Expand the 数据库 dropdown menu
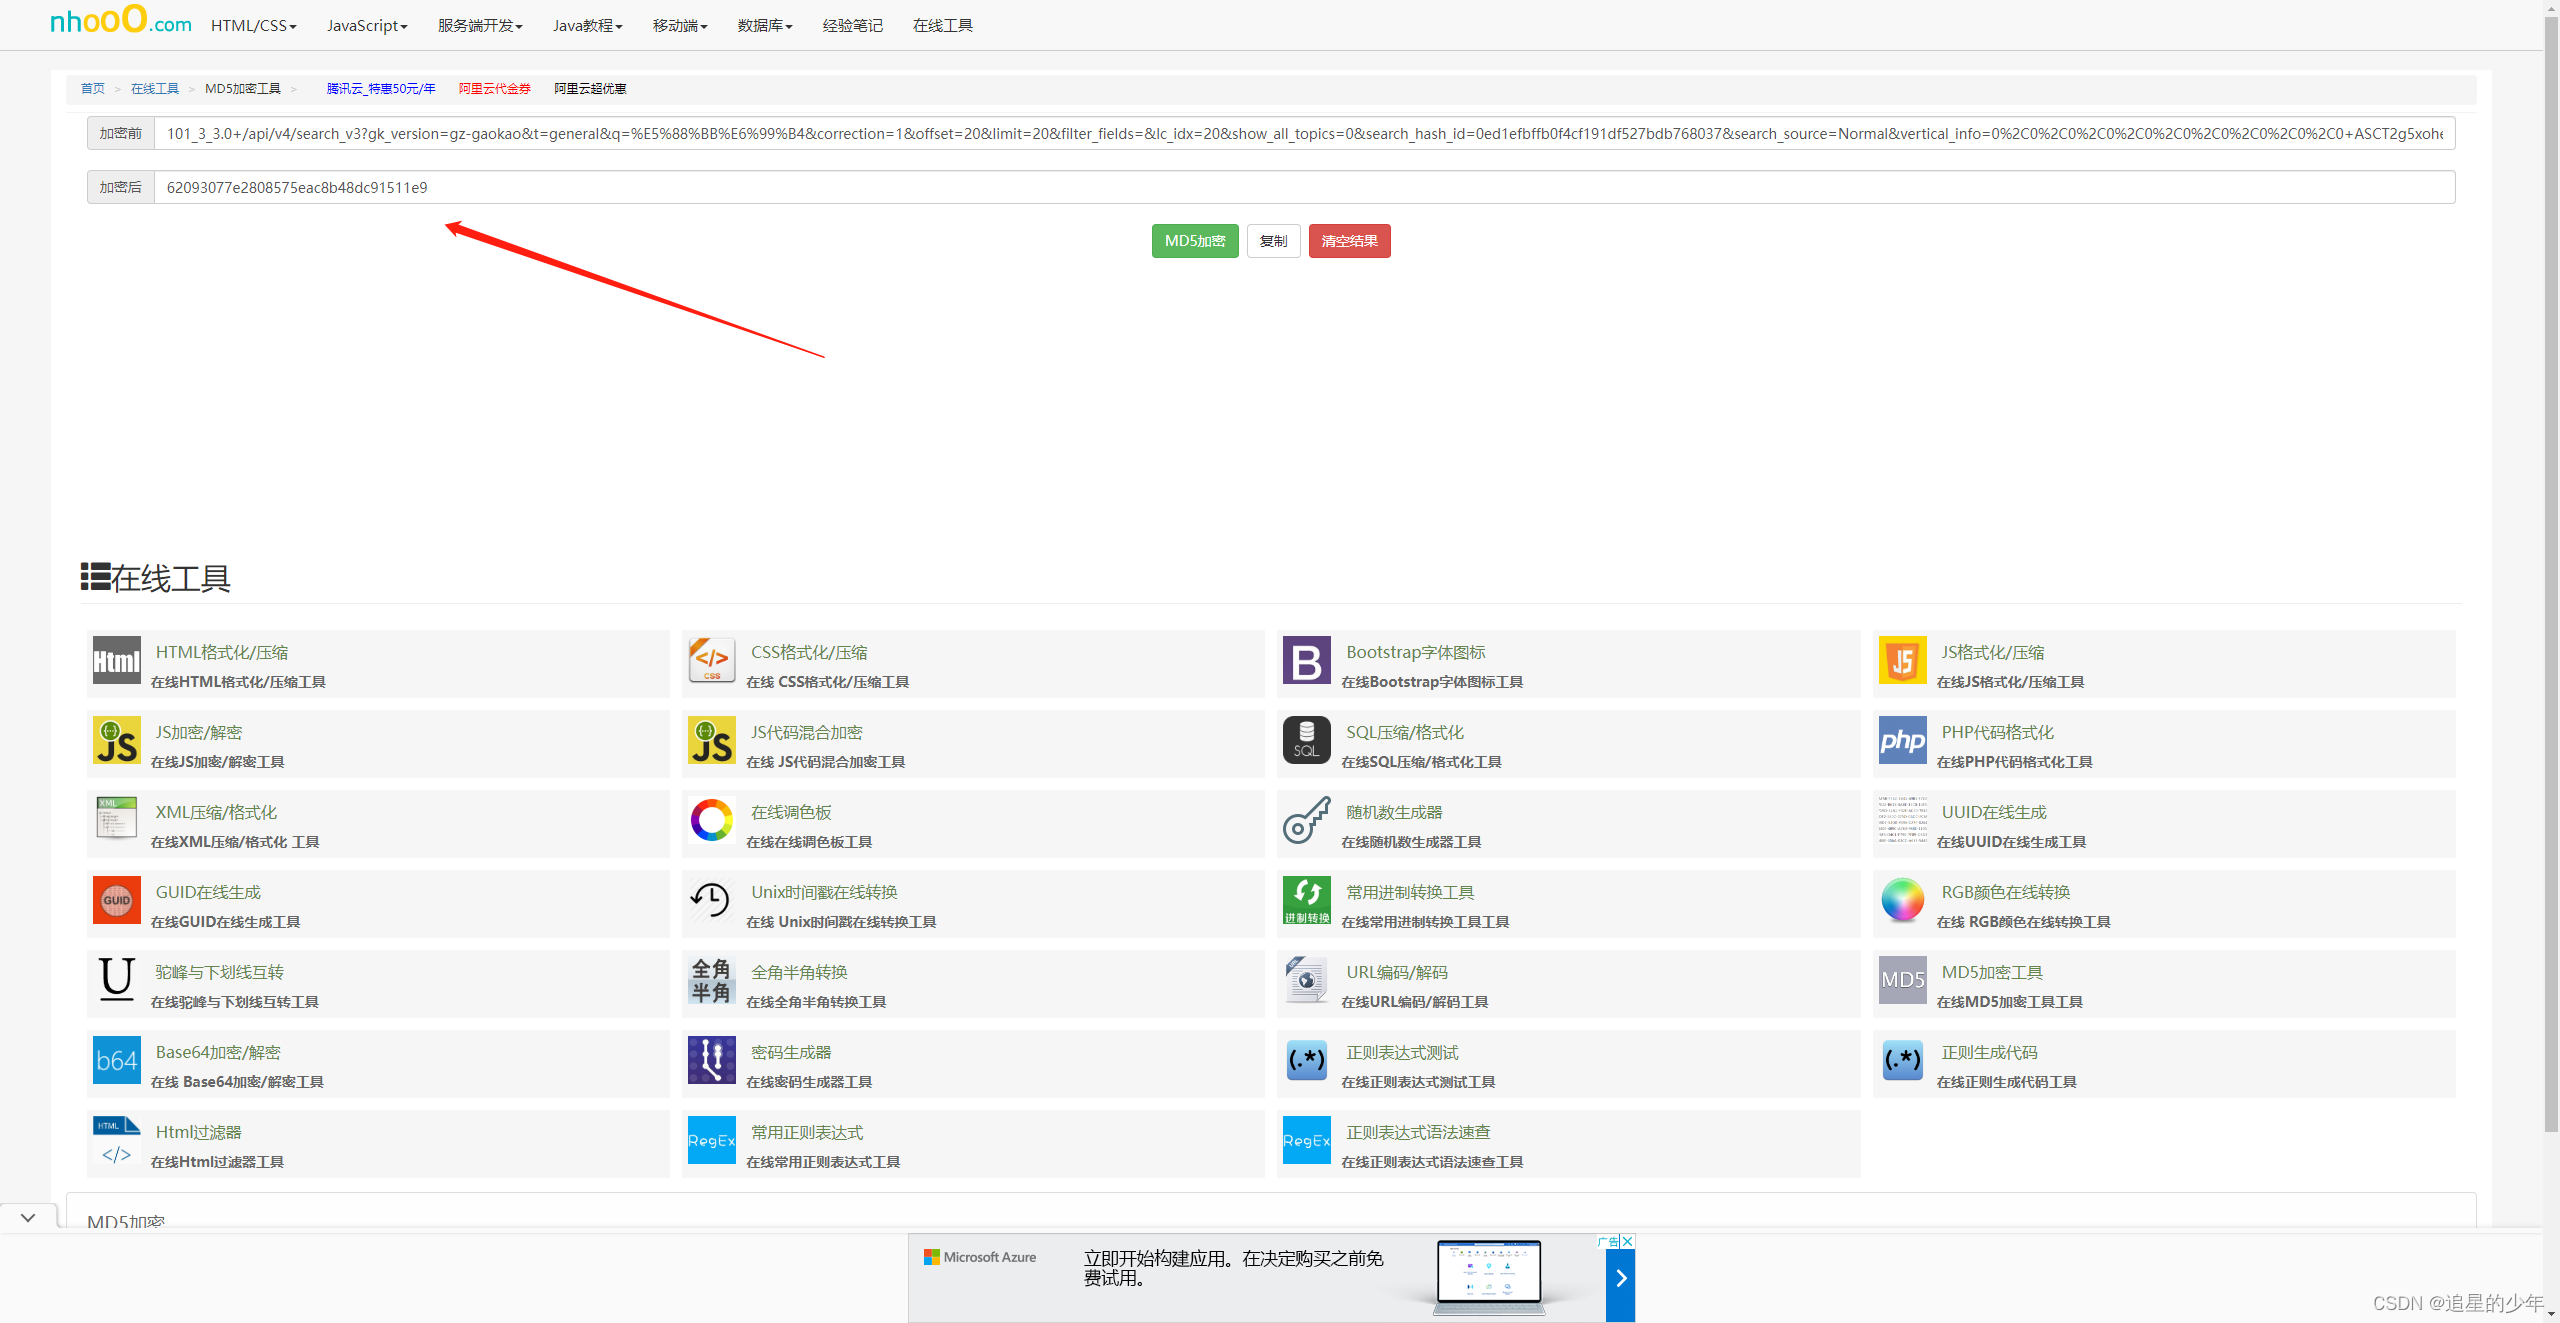 click(764, 26)
